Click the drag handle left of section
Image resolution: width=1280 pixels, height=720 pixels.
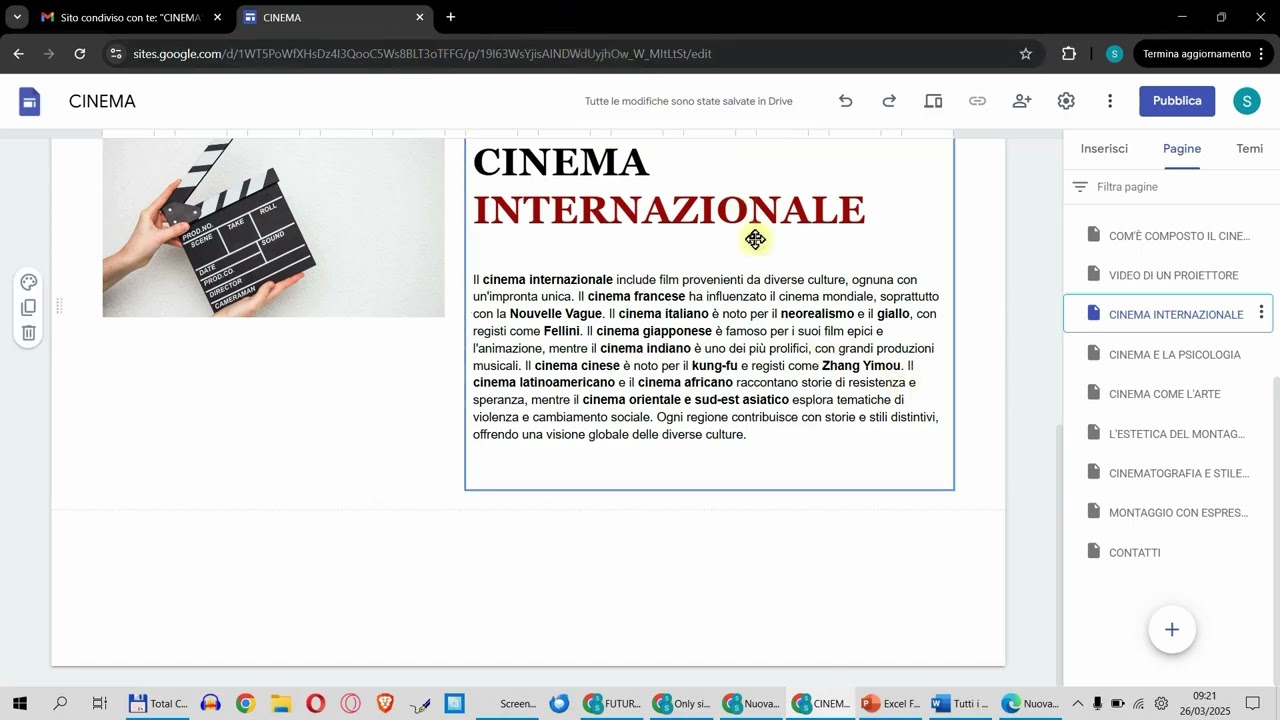59,307
